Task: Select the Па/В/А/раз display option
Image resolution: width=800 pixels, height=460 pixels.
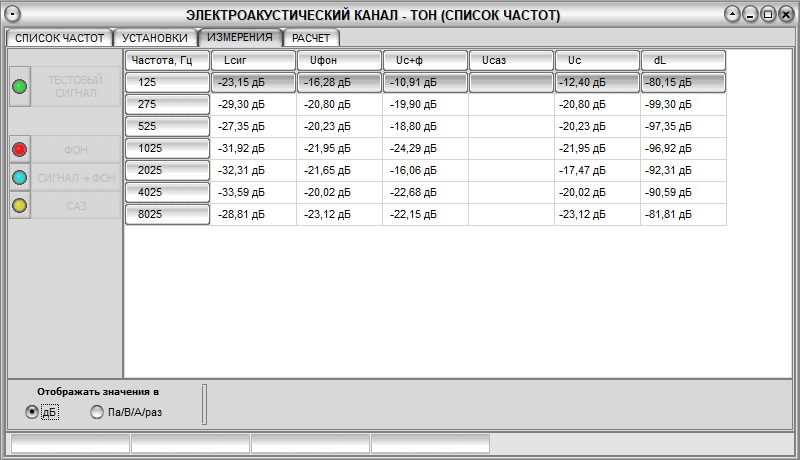Action: (97, 412)
